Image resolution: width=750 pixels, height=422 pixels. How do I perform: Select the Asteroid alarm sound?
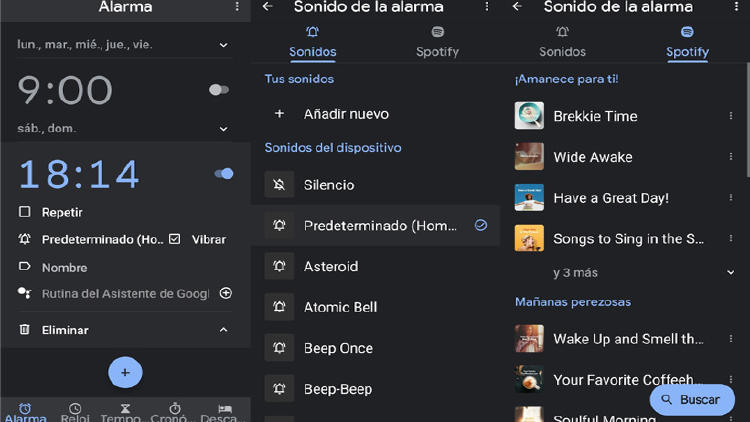pos(331,266)
